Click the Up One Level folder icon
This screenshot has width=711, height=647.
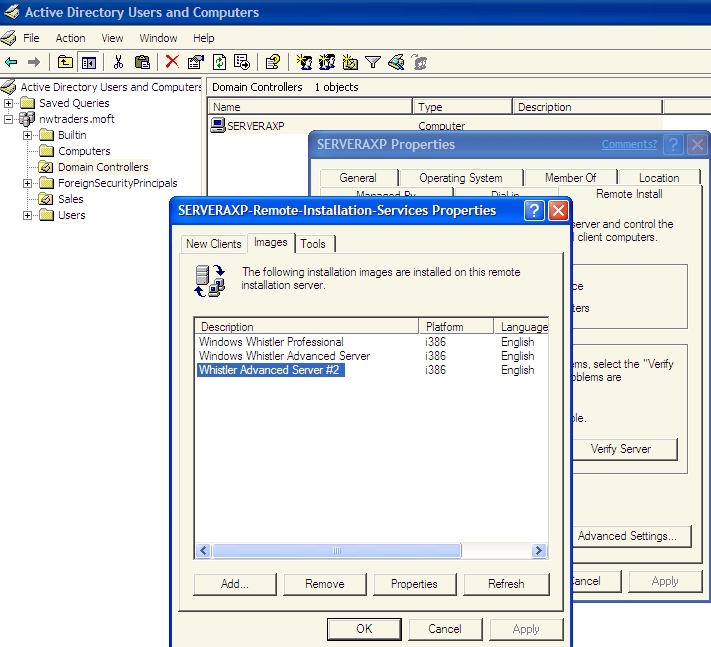[65, 62]
